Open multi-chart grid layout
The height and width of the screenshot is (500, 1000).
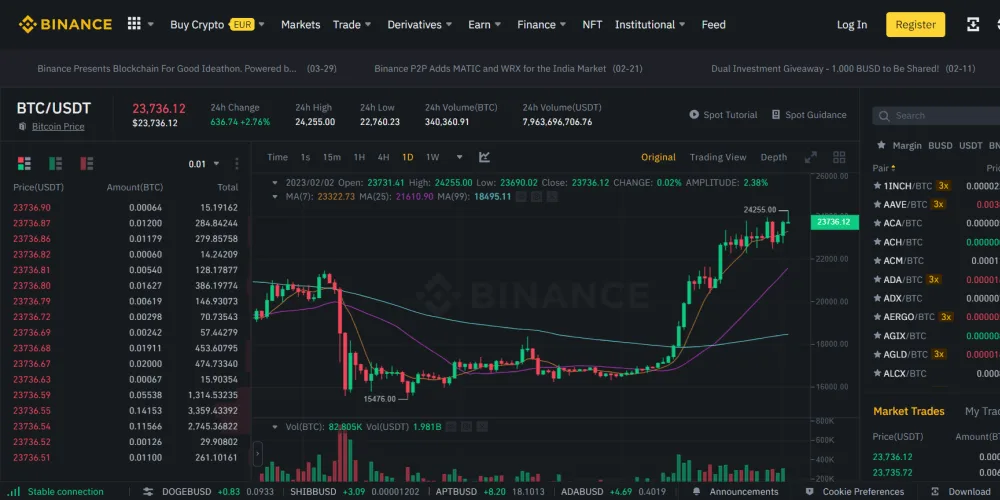pos(839,157)
